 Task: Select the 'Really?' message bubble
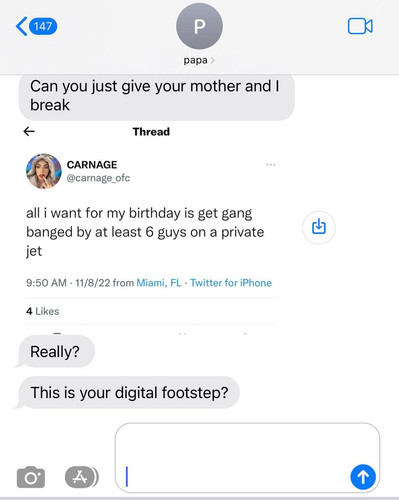(x=55, y=352)
